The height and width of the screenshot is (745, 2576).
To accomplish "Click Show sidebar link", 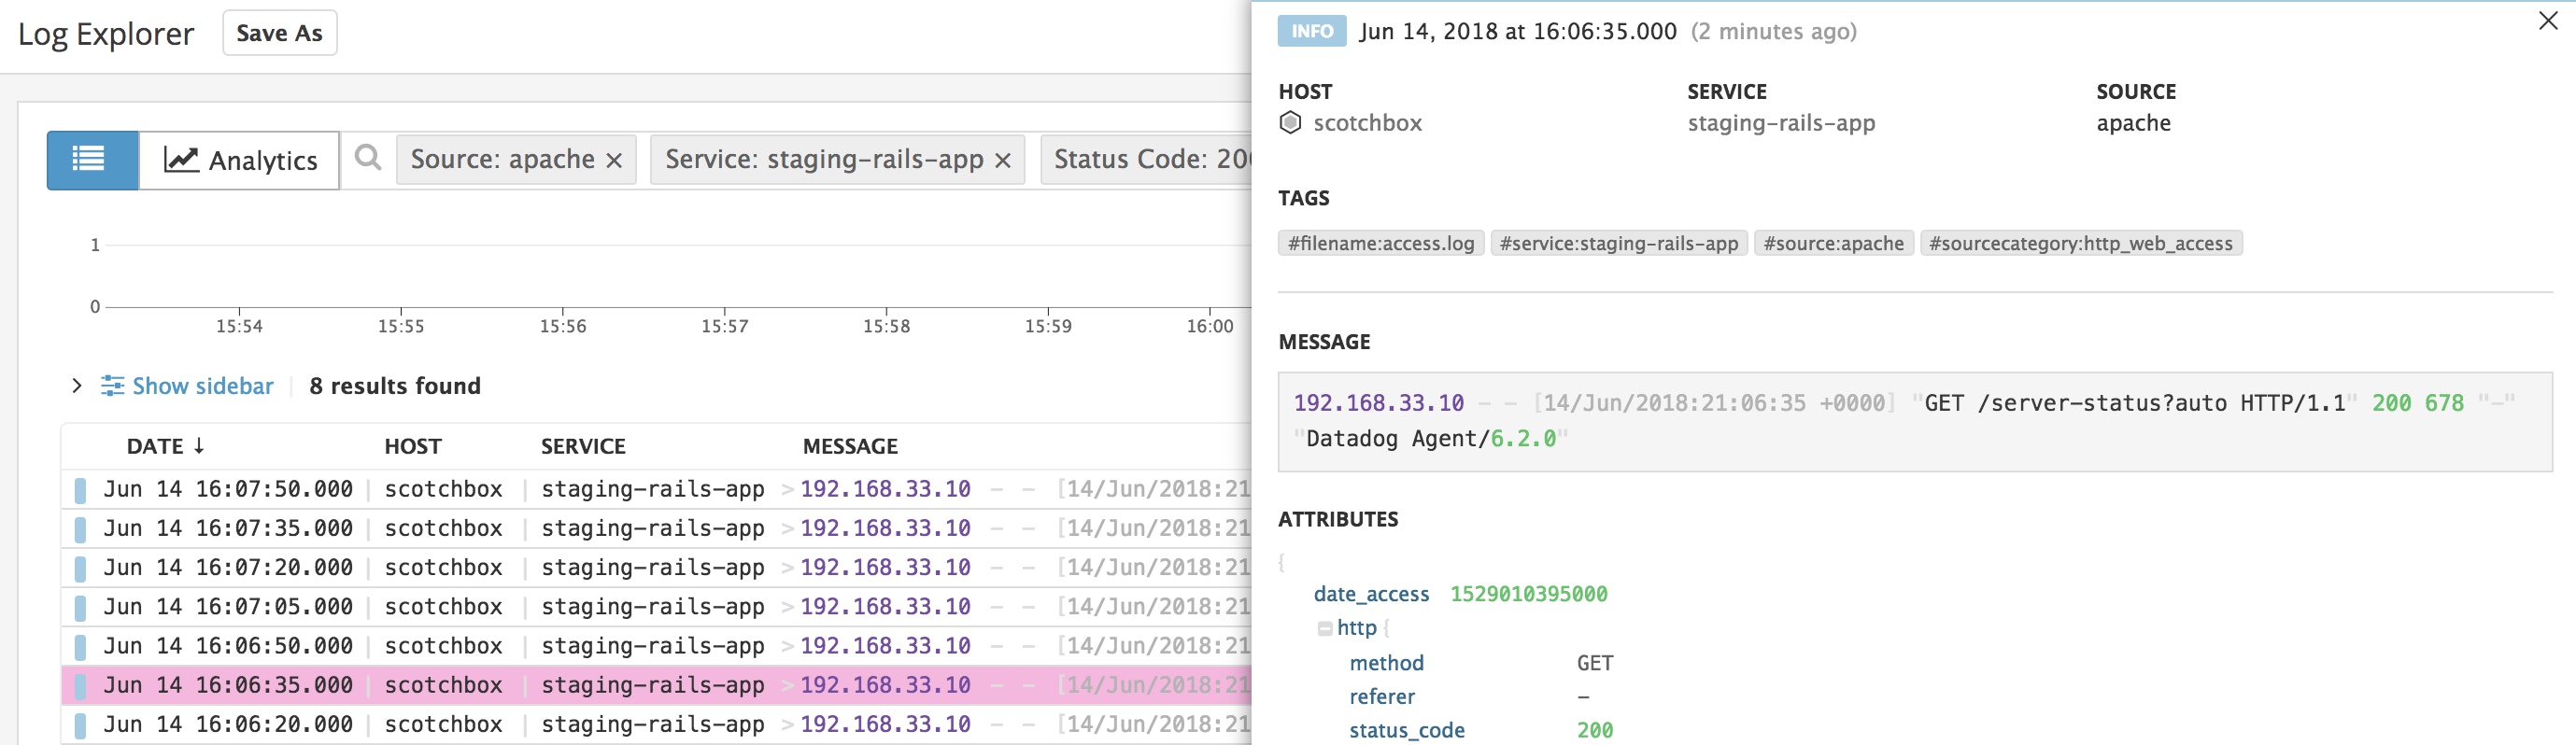I will [201, 386].
